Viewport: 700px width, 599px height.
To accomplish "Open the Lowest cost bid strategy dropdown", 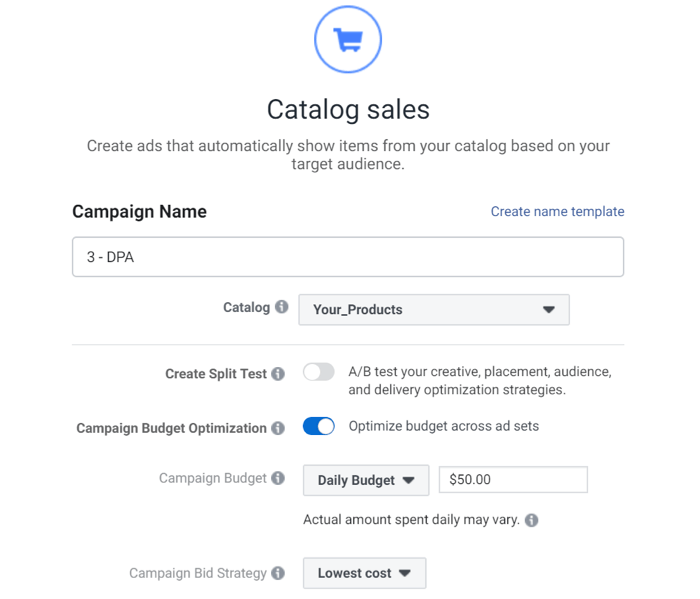I will (x=364, y=573).
